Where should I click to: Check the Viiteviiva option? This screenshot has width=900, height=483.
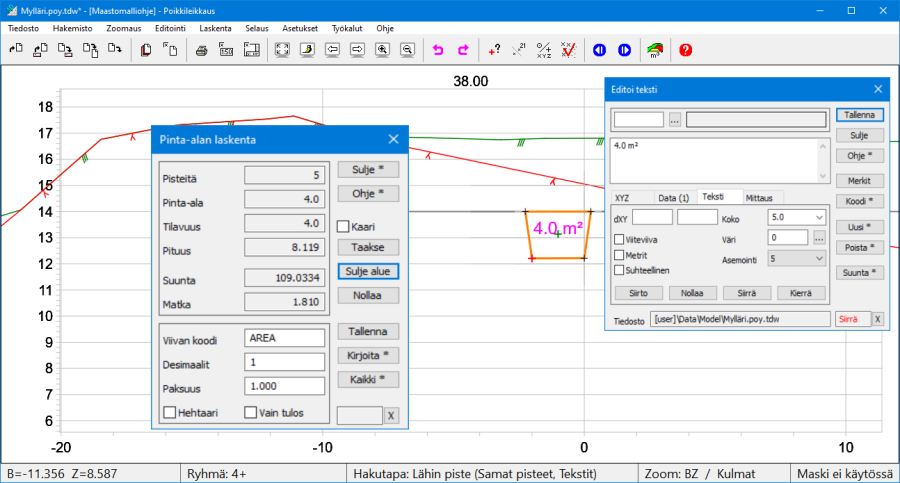click(x=619, y=240)
